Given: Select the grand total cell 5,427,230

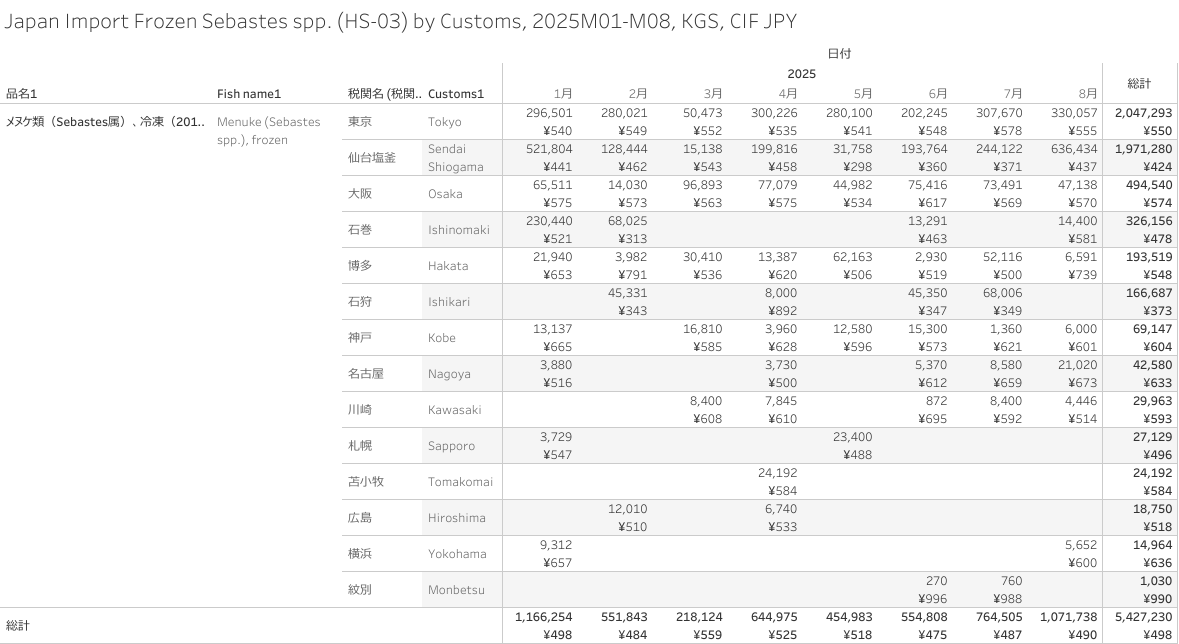Looking at the screenshot, I should click(x=1137, y=617).
